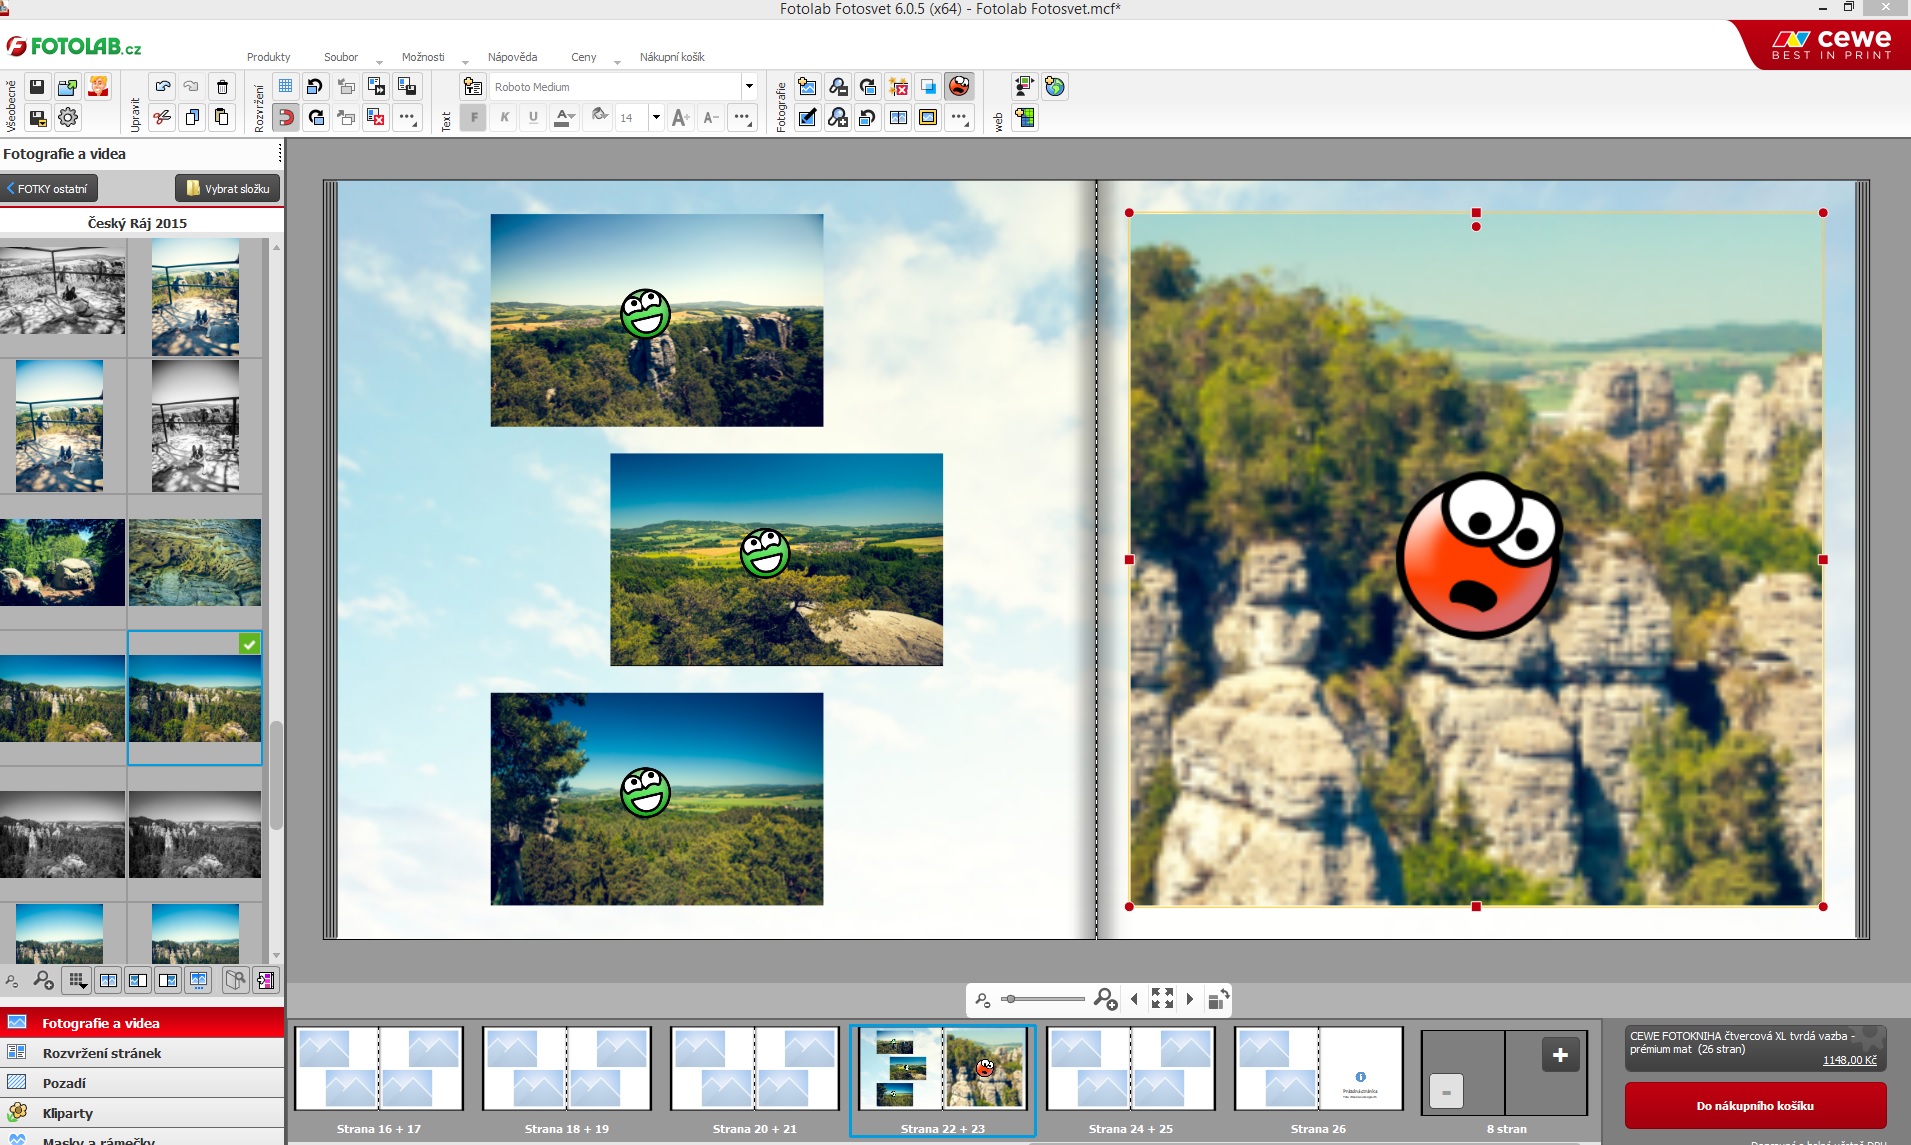The width and height of the screenshot is (1911, 1145).
Task: Click the zoom slider handle below the canvas
Action: pos(1011,999)
